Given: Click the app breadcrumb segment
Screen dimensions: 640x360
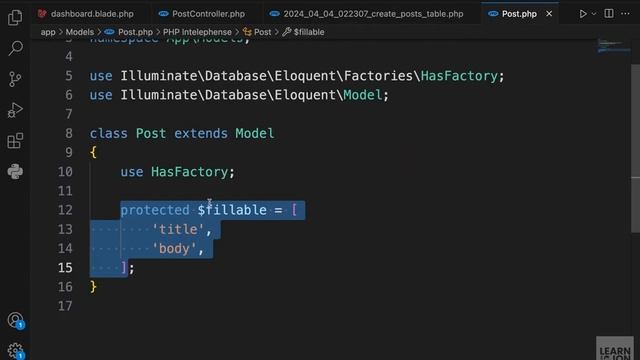Looking at the screenshot, I should (x=48, y=32).
